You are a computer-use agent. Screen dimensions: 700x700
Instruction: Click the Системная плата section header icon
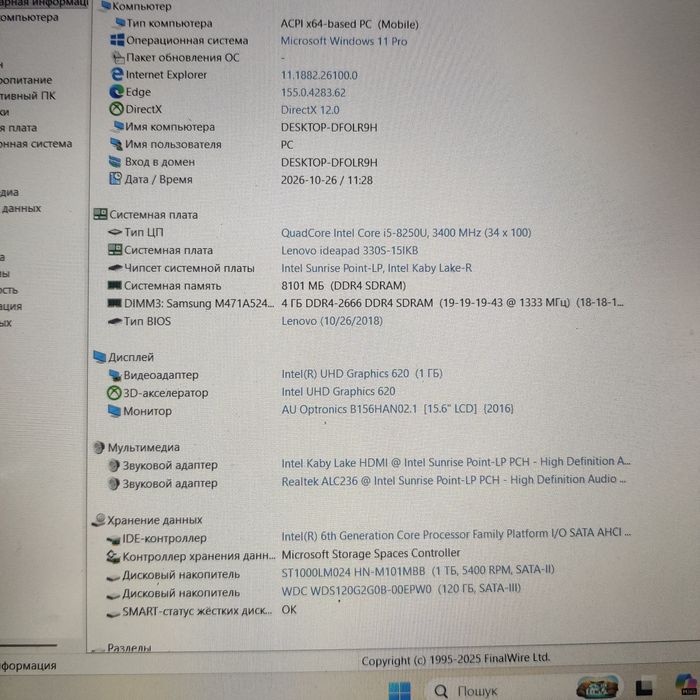[x=100, y=214]
